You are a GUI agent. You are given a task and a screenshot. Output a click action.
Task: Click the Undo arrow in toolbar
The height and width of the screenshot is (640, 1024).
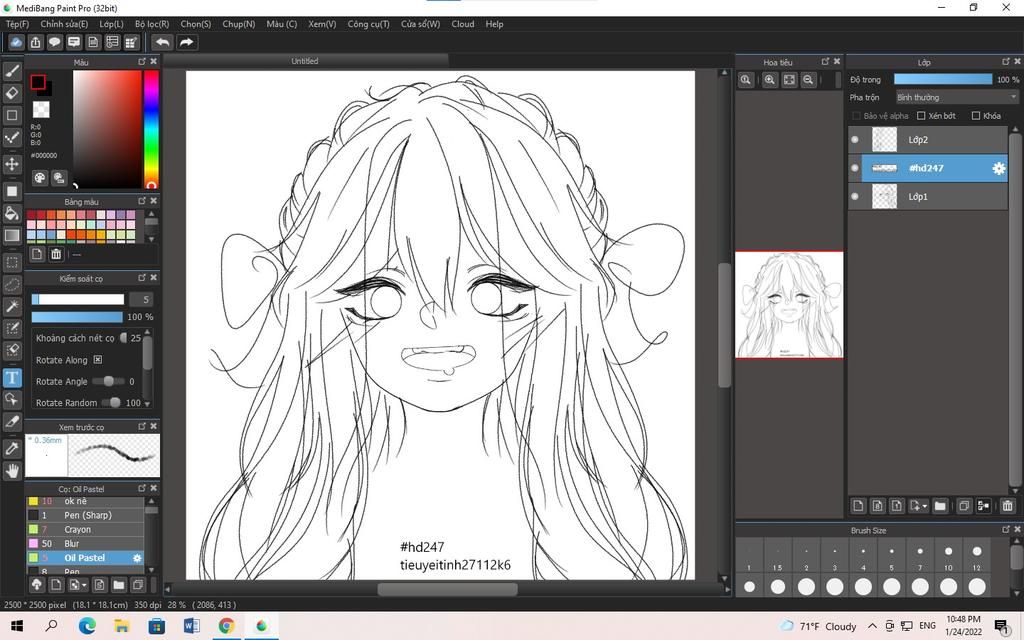coord(162,42)
